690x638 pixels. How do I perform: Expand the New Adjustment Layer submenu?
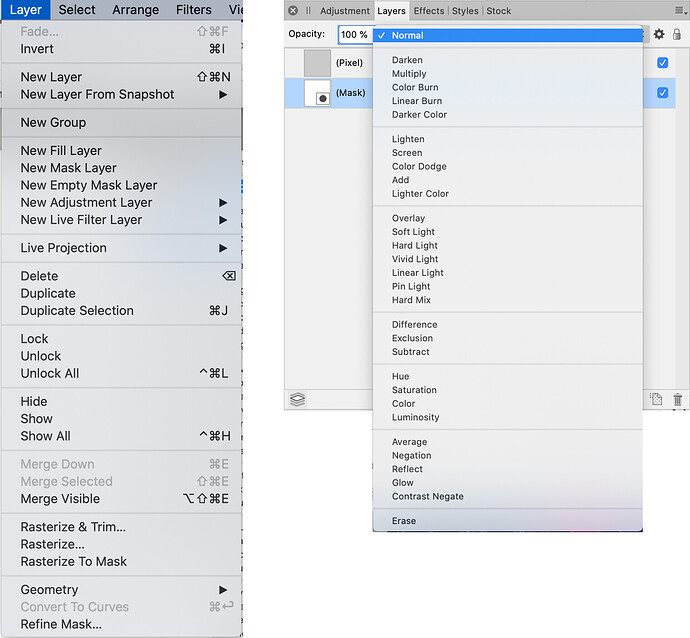223,203
